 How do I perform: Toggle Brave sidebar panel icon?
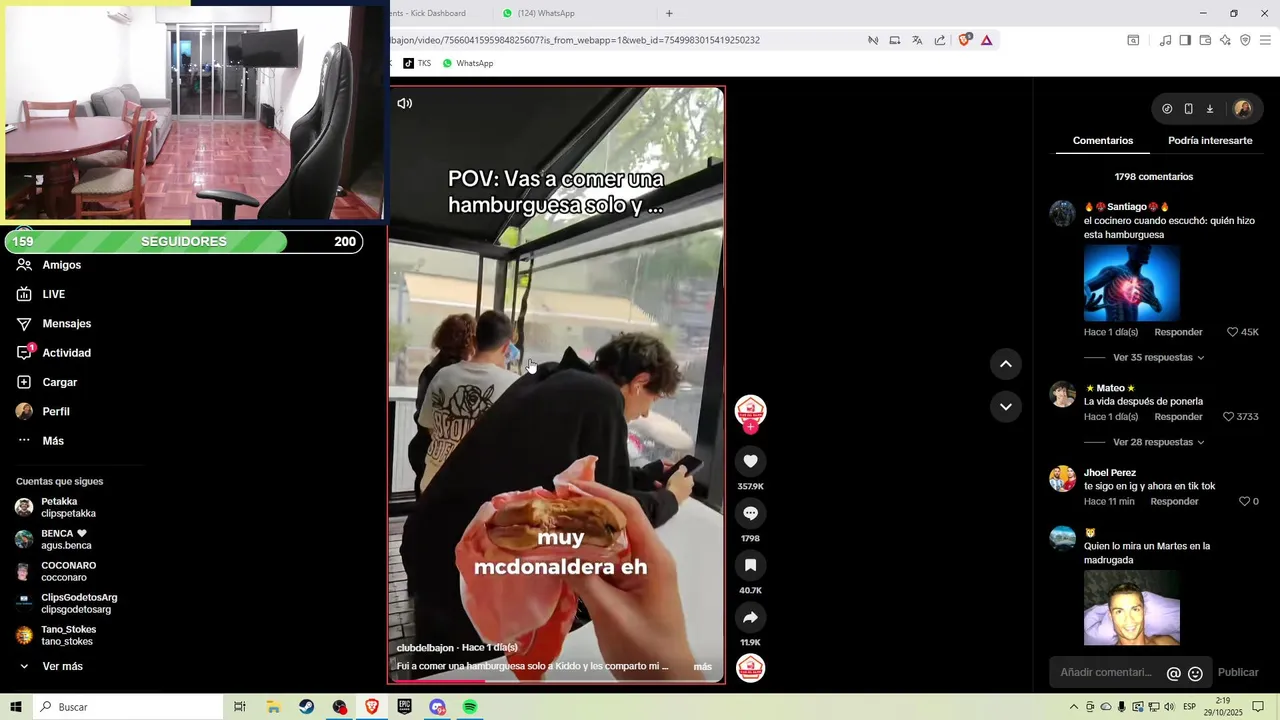[x=1185, y=40]
